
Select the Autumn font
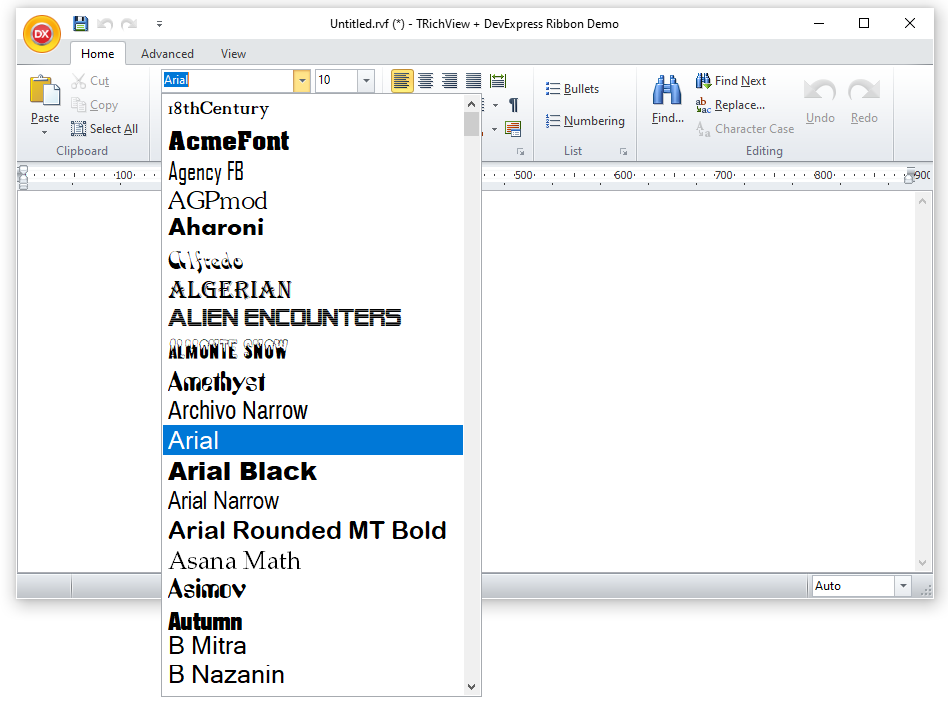click(x=313, y=621)
